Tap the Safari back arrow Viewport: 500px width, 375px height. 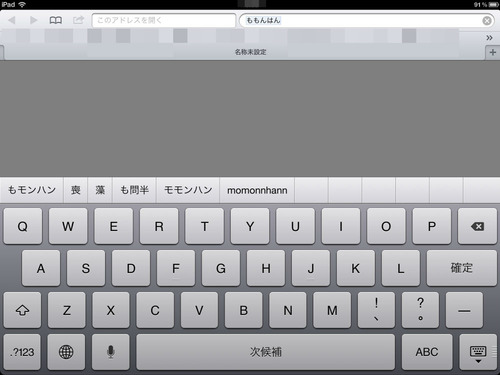tap(12, 20)
